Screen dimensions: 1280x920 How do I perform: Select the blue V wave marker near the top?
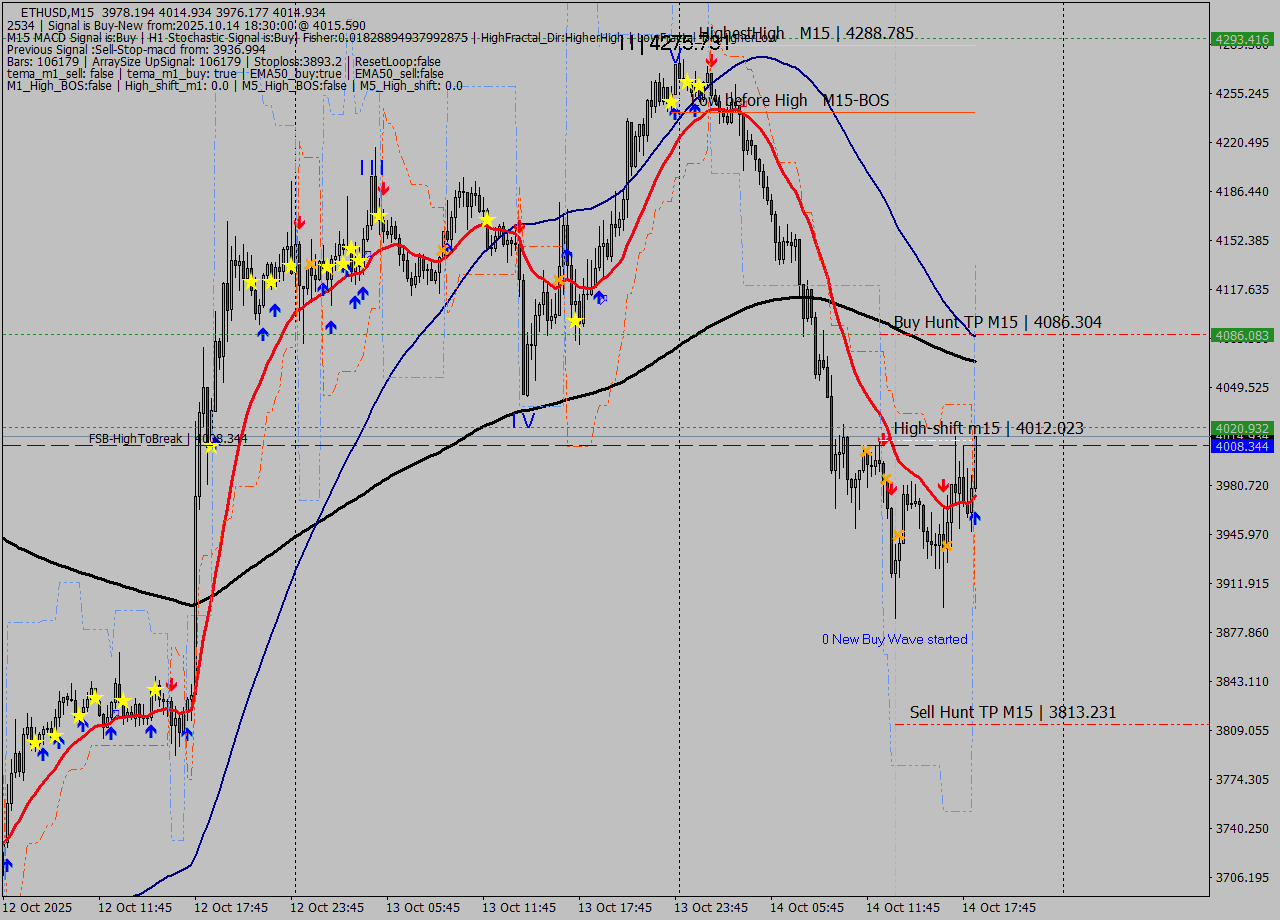(x=676, y=55)
